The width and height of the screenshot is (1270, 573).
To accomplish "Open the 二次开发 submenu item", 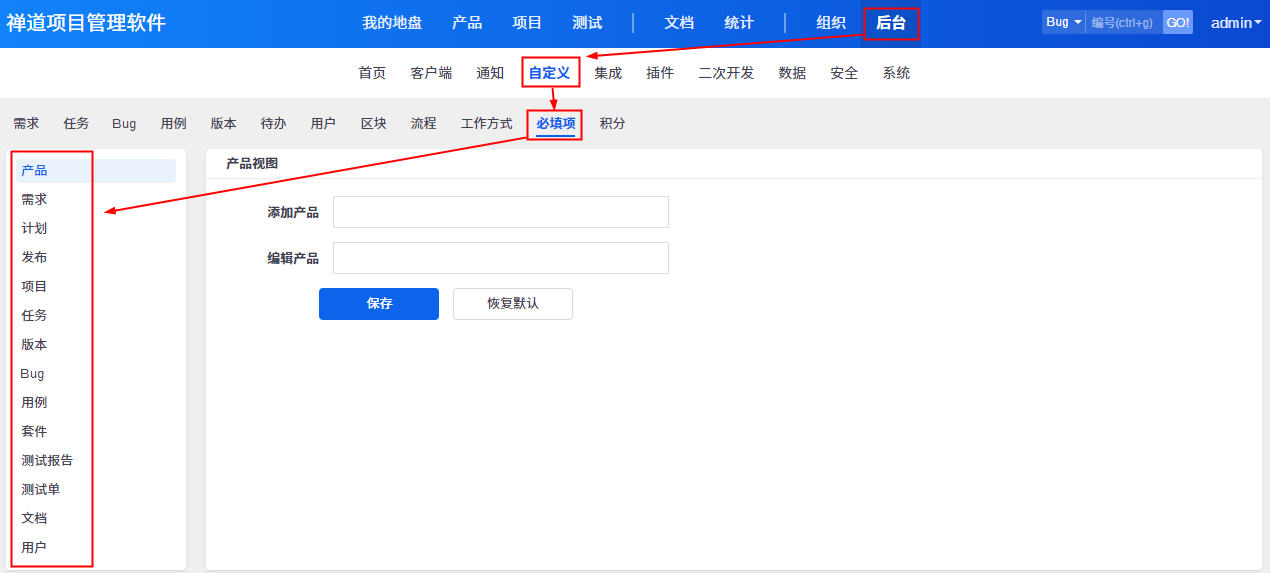I will pyautogui.click(x=726, y=73).
